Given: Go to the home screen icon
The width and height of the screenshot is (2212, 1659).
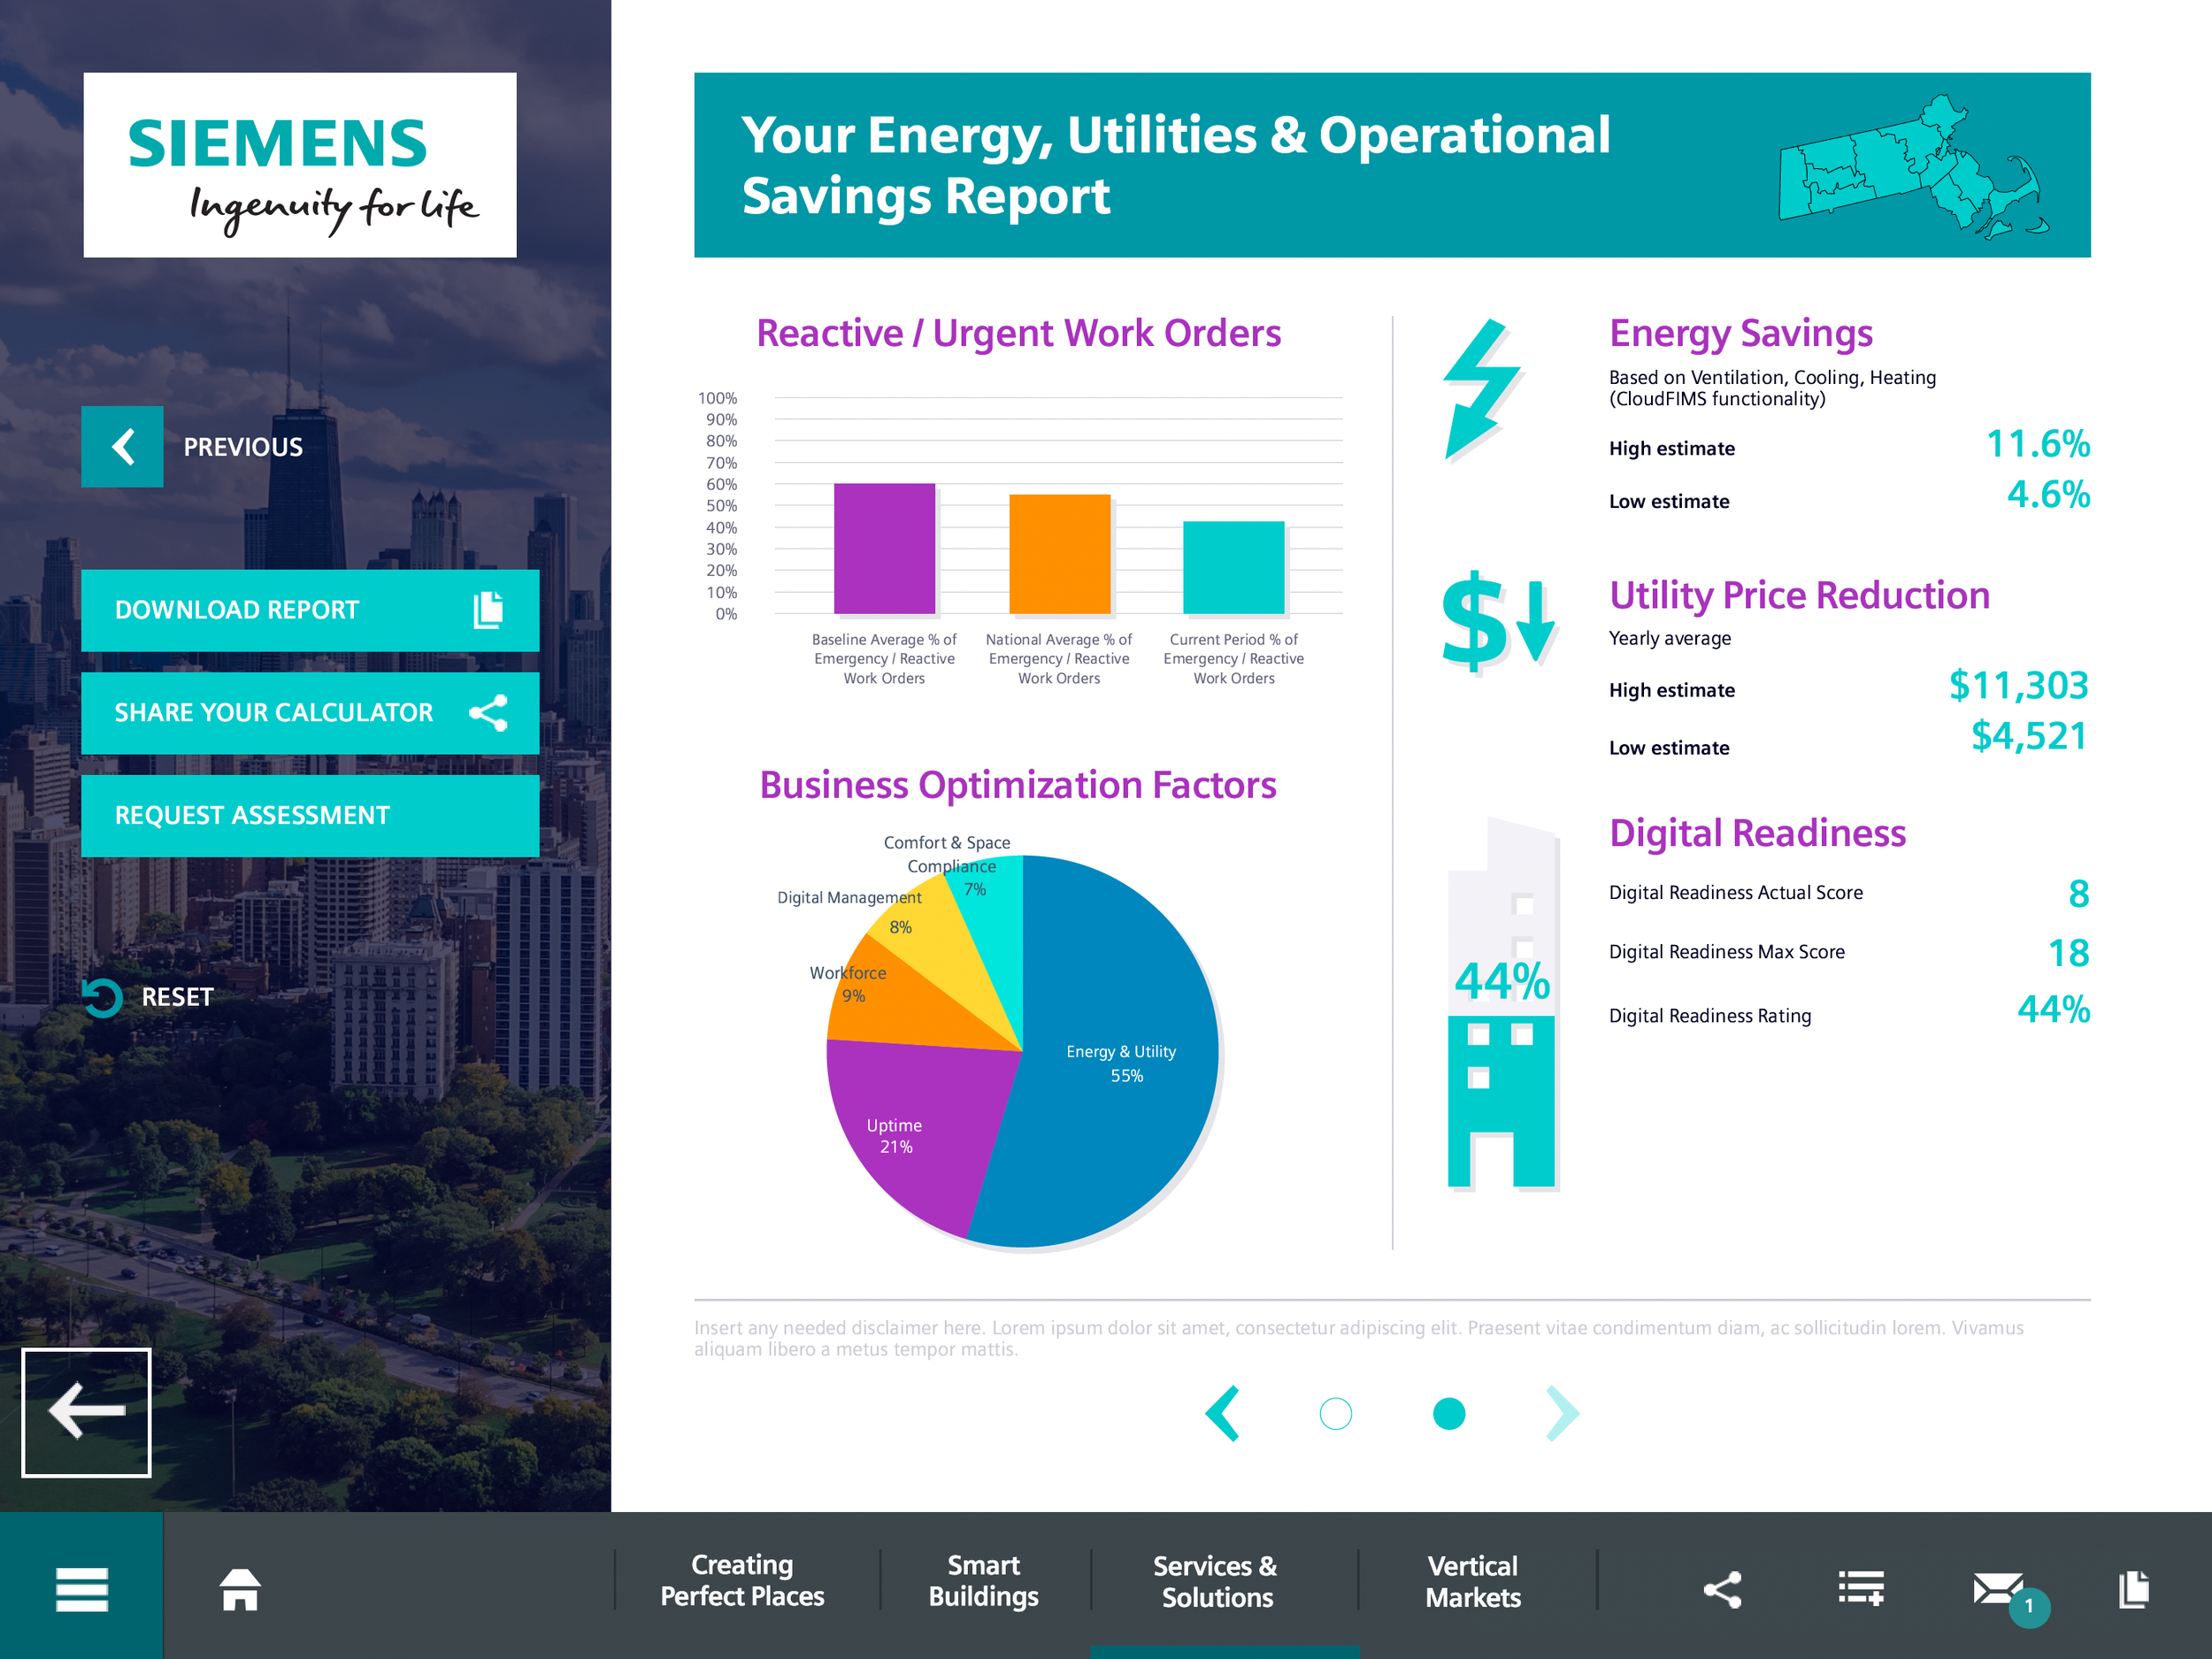Looking at the screenshot, I should pos(240,1588).
